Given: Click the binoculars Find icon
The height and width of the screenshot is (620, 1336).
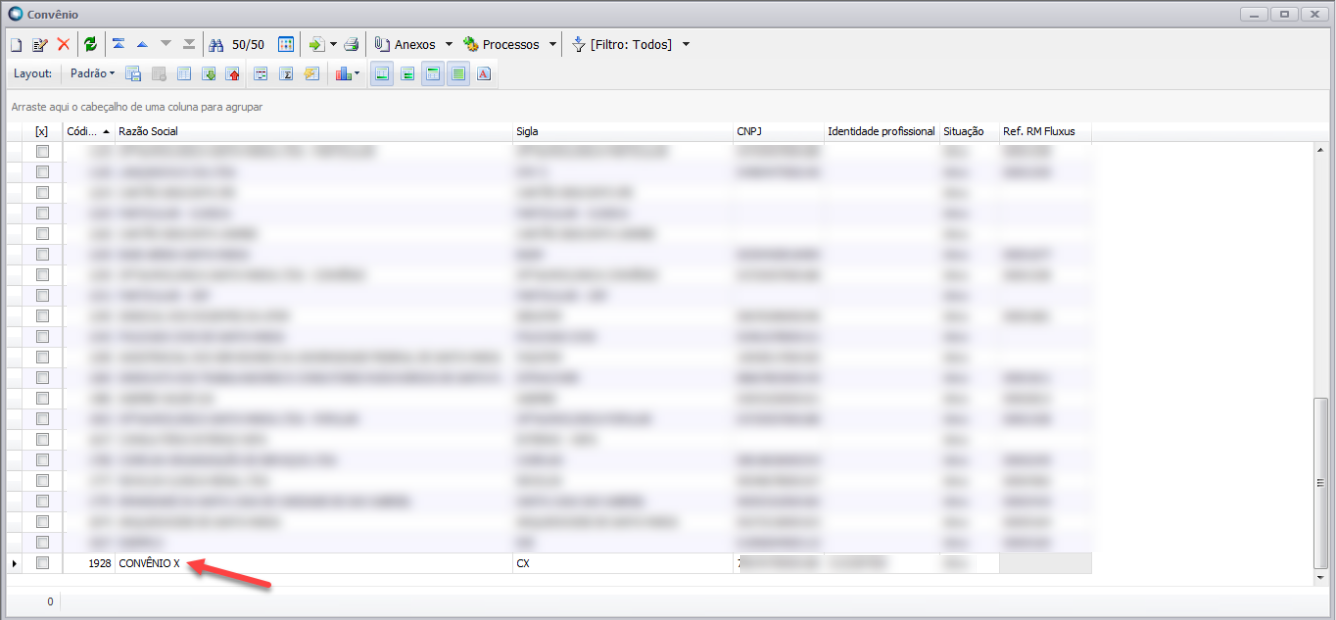Looking at the screenshot, I should click(x=217, y=45).
